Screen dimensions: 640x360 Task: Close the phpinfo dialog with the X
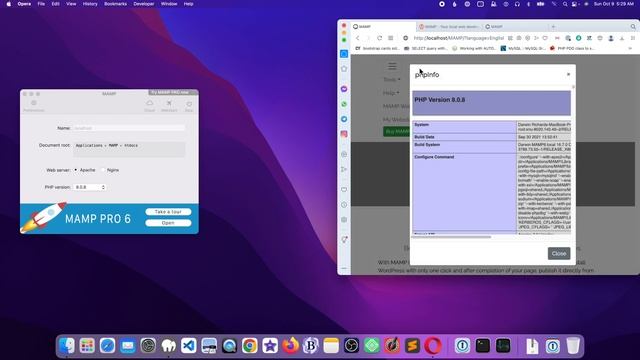568,74
